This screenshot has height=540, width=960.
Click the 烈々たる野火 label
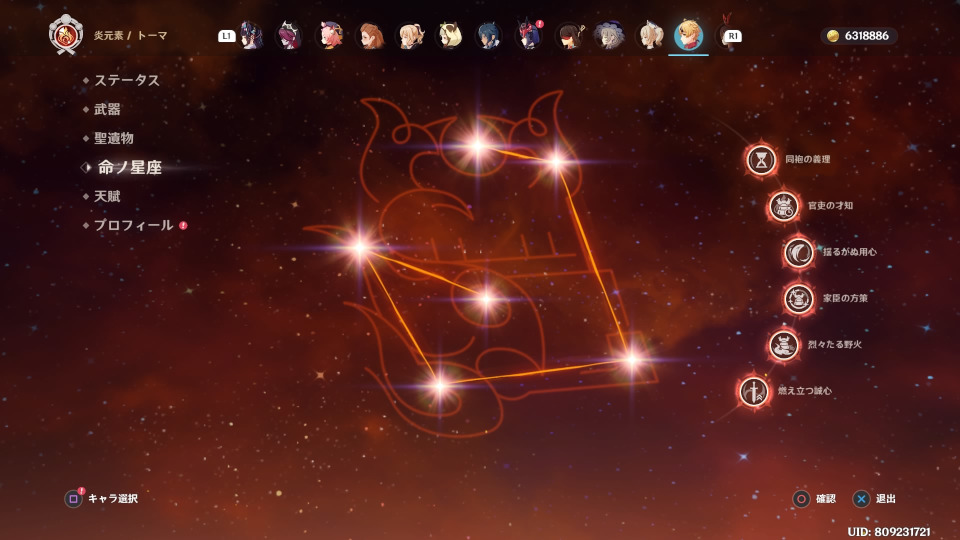click(834, 345)
